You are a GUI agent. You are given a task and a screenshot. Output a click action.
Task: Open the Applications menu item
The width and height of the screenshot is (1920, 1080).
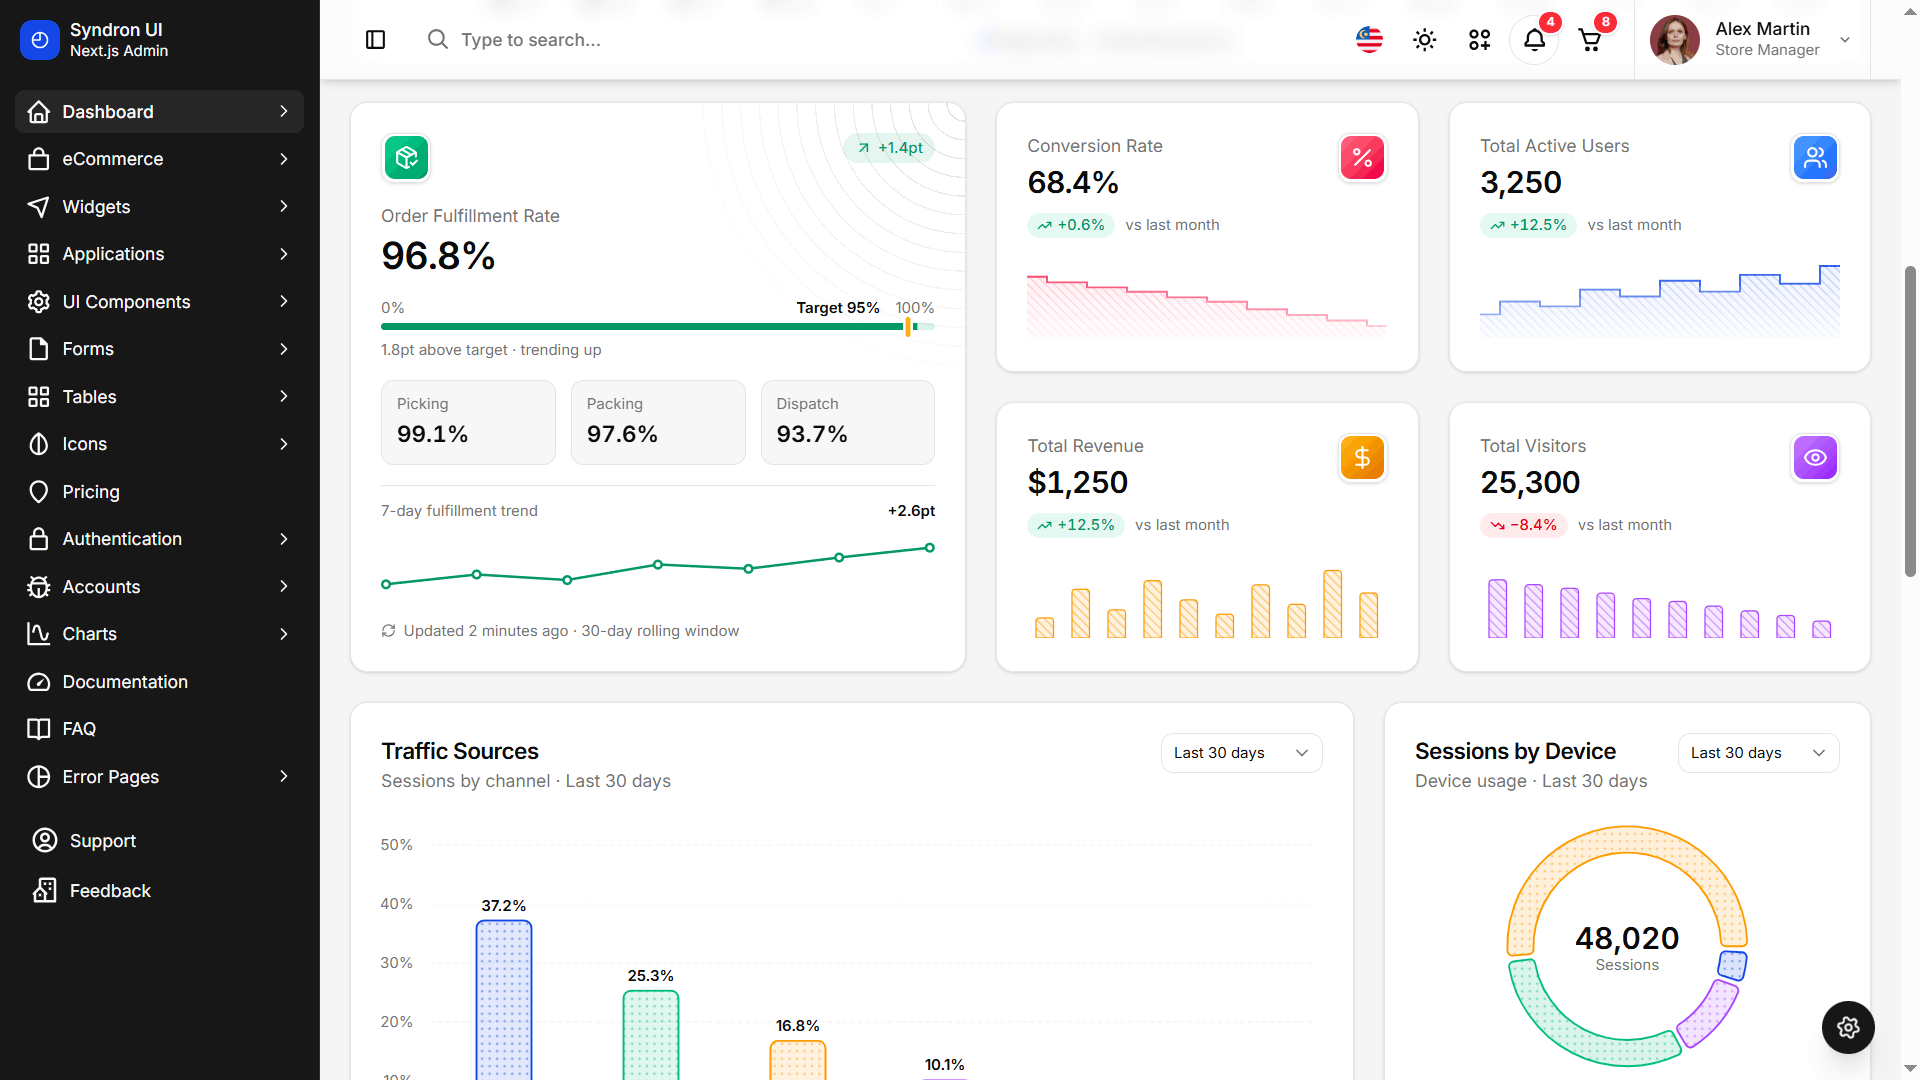click(159, 254)
